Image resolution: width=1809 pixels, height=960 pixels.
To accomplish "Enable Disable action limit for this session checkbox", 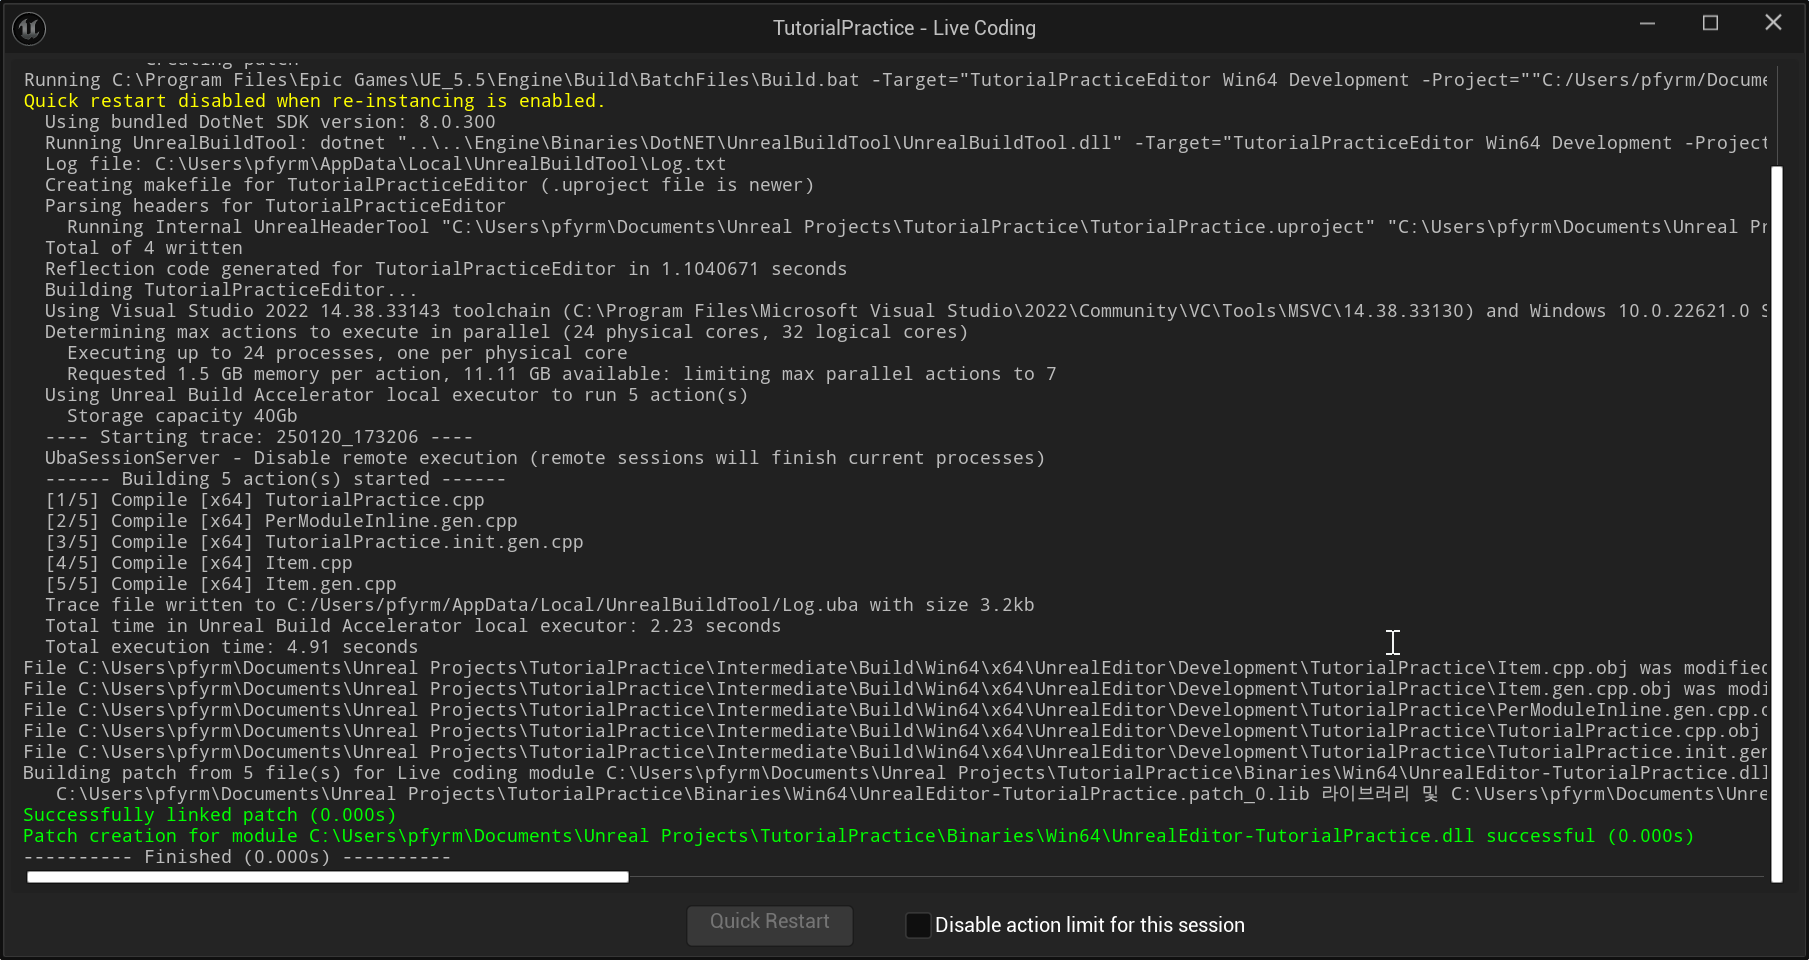I will 917,925.
